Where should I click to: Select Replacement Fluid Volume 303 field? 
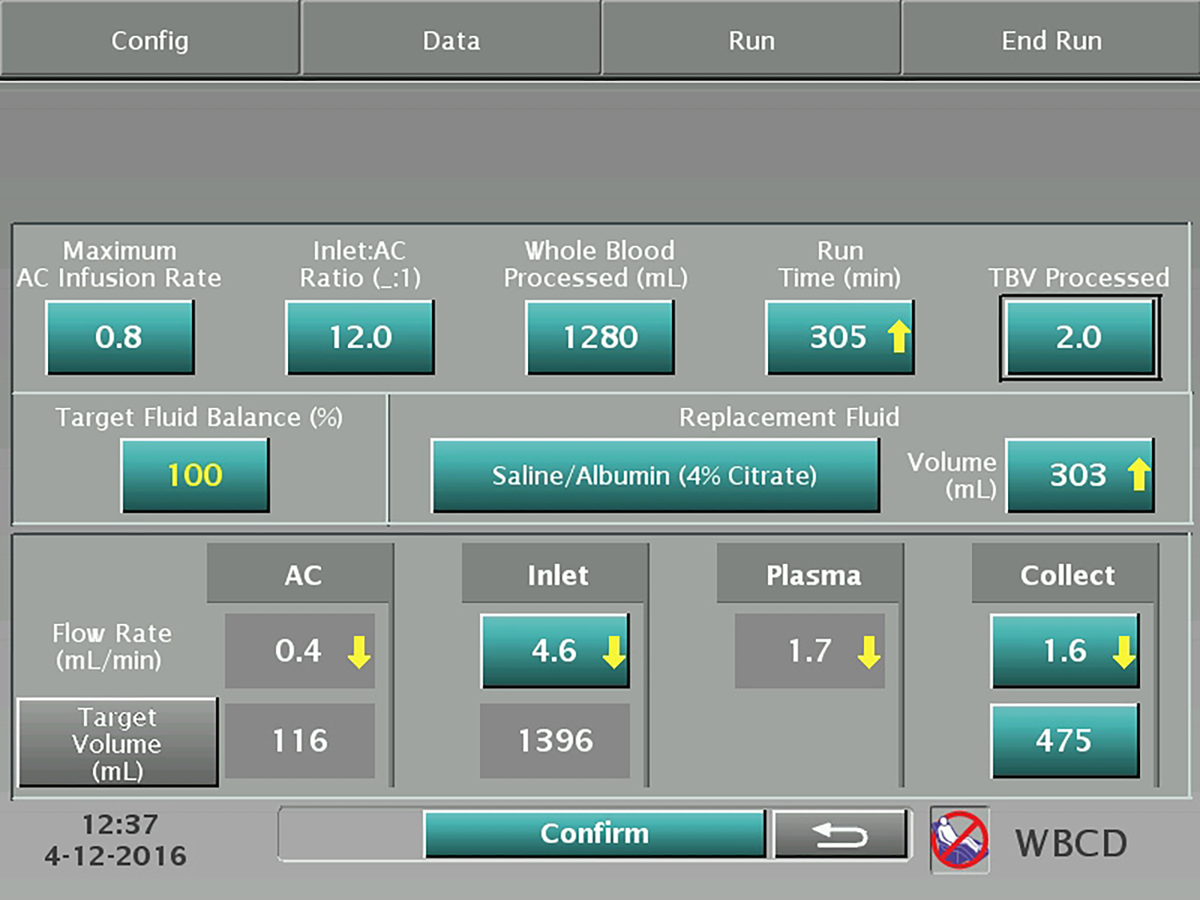[1079, 475]
